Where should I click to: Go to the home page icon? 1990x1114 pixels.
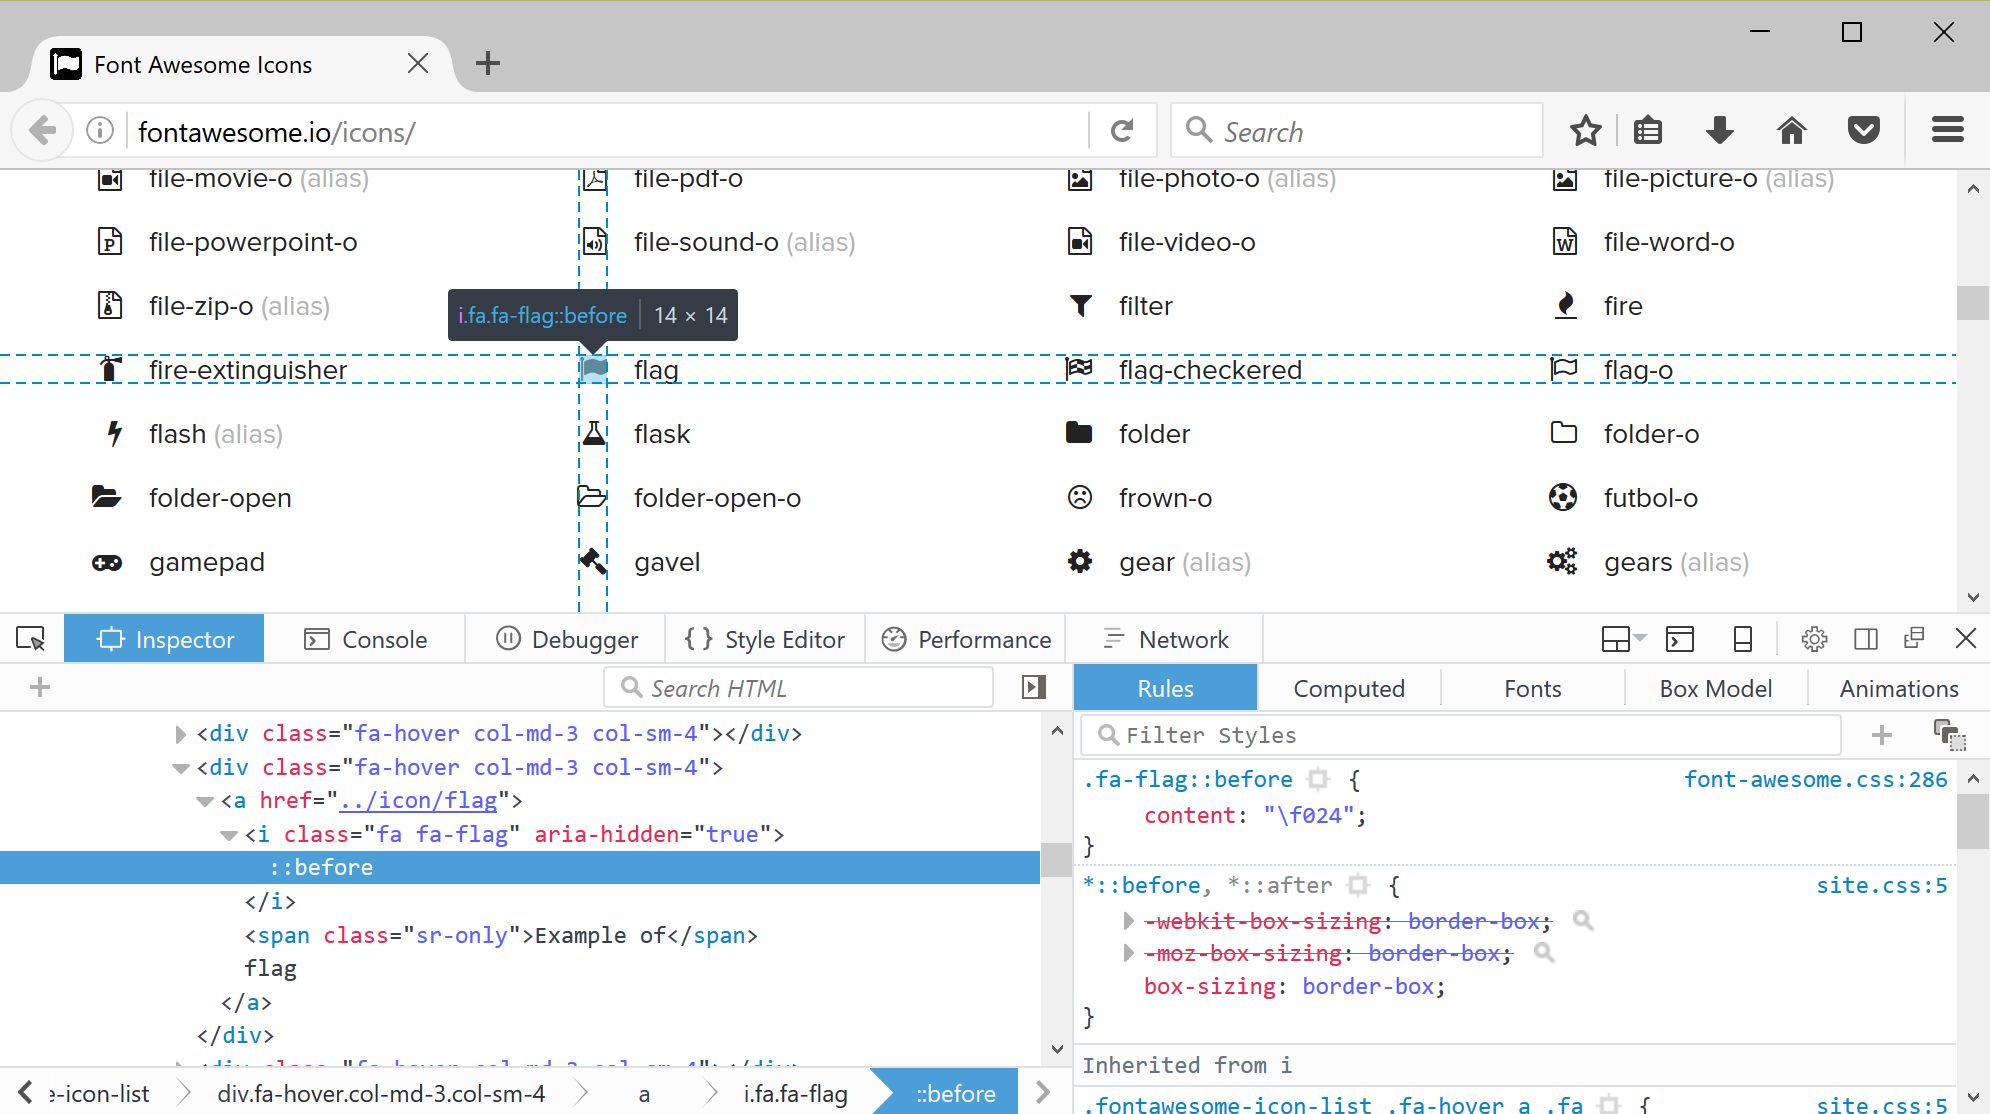point(1791,131)
